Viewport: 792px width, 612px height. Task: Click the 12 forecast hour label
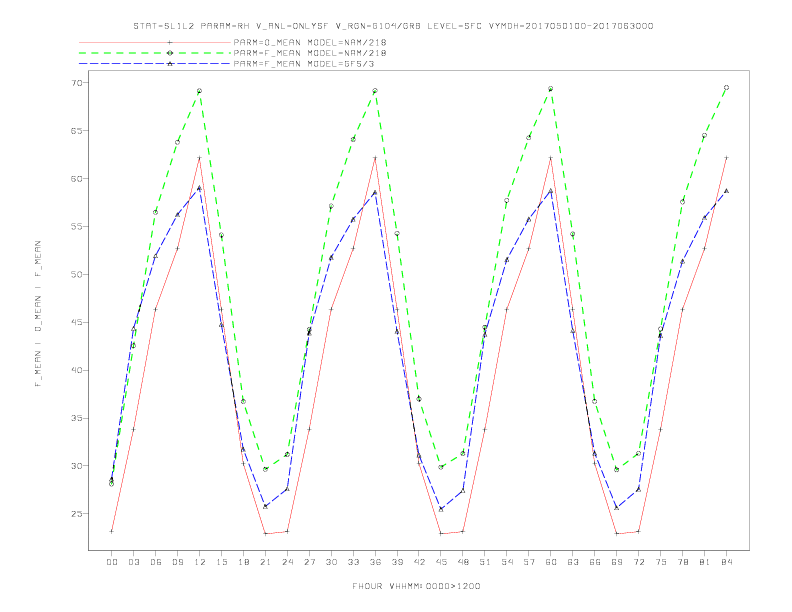point(200,562)
